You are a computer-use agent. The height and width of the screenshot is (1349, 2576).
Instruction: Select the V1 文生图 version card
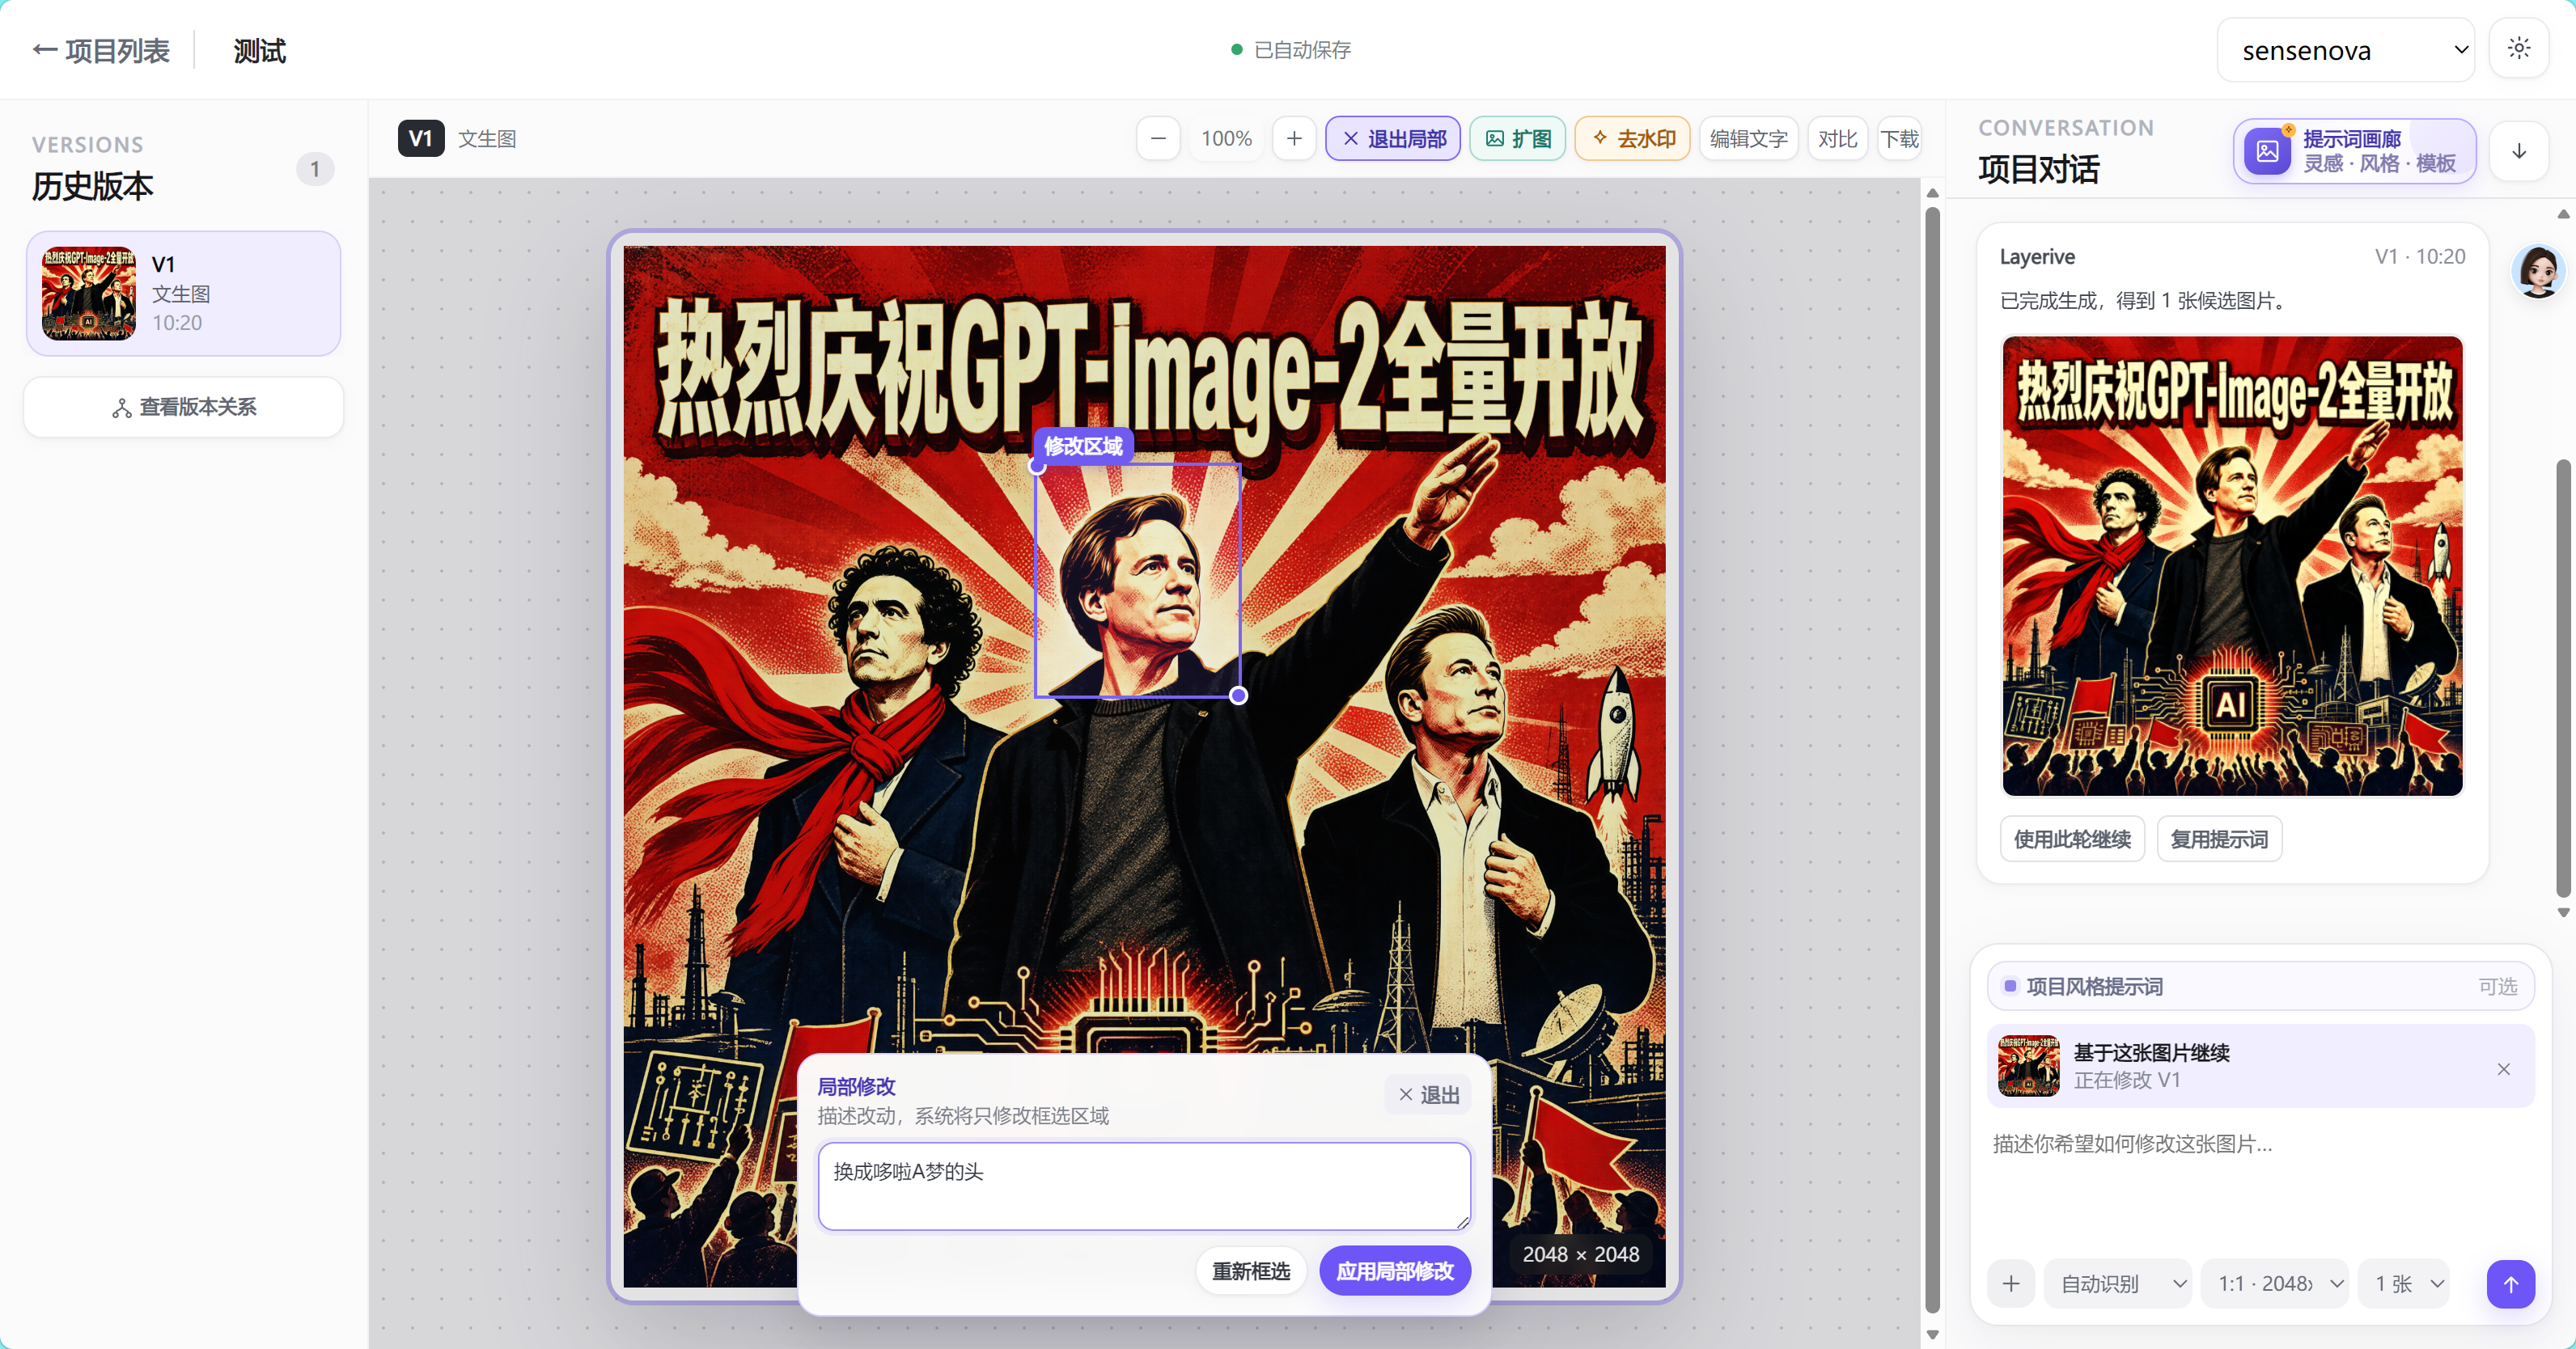184,293
